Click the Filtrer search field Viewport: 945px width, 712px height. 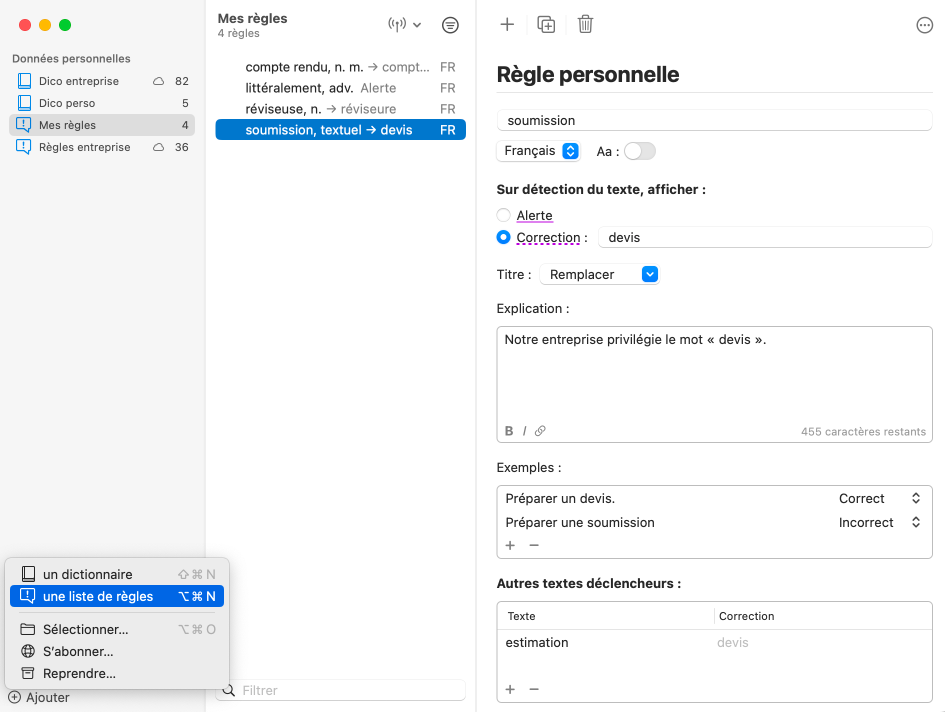coord(350,690)
